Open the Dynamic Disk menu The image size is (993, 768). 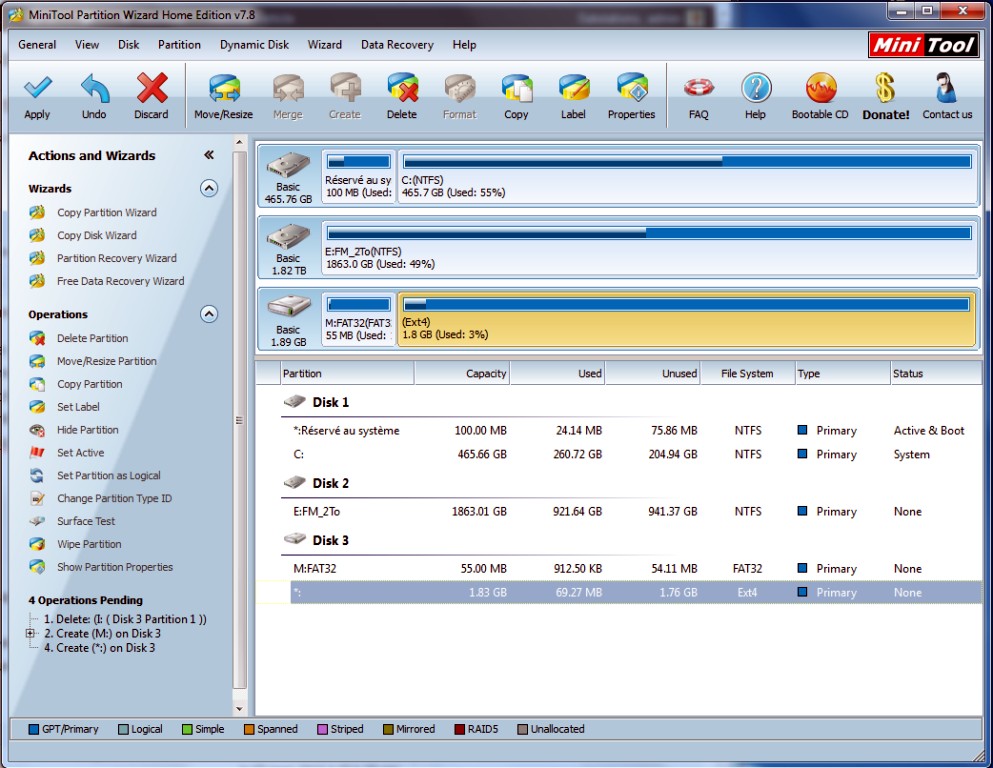click(254, 45)
